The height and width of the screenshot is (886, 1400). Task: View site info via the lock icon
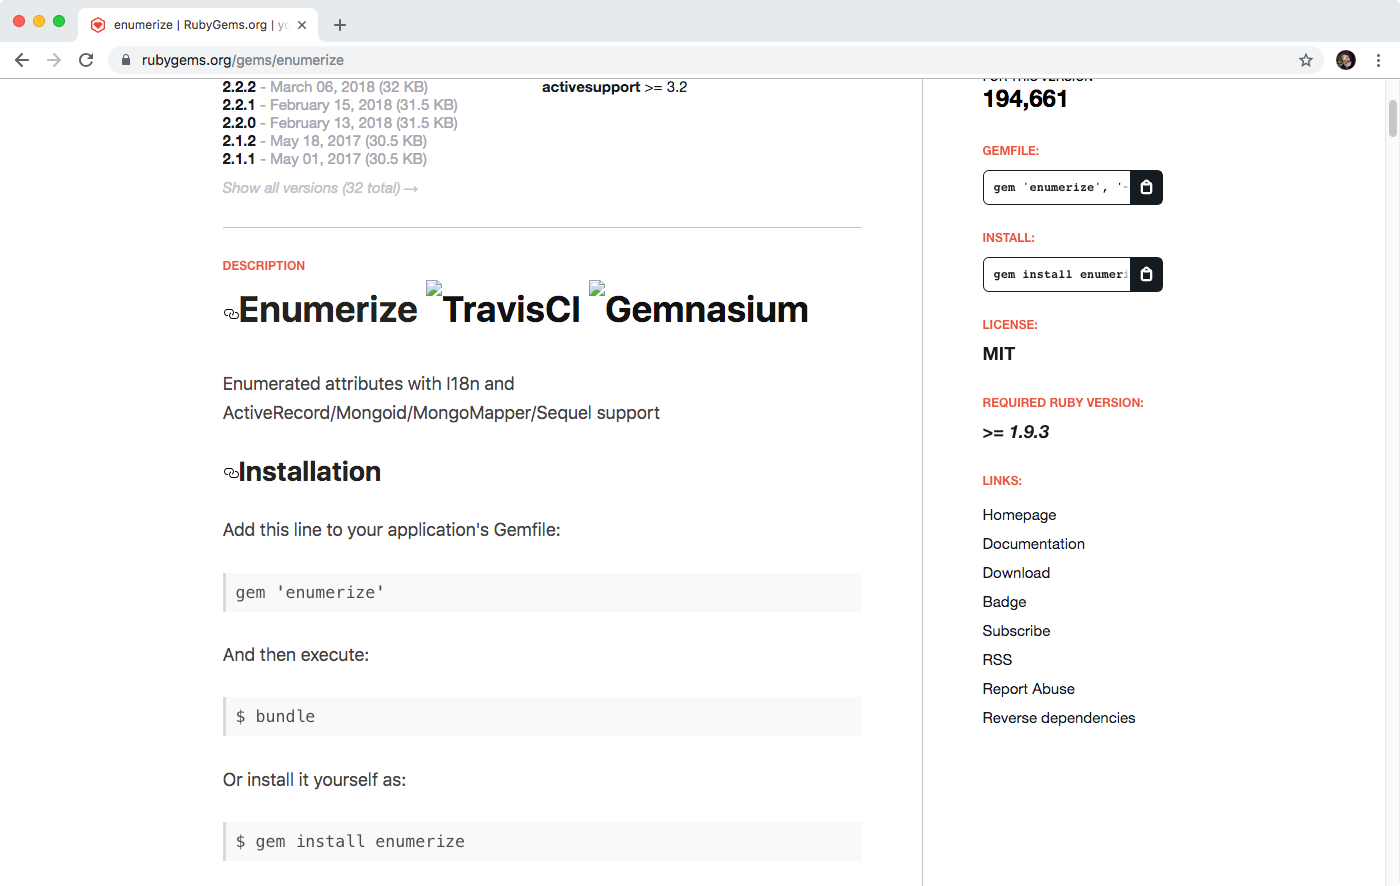pyautogui.click(x=126, y=60)
